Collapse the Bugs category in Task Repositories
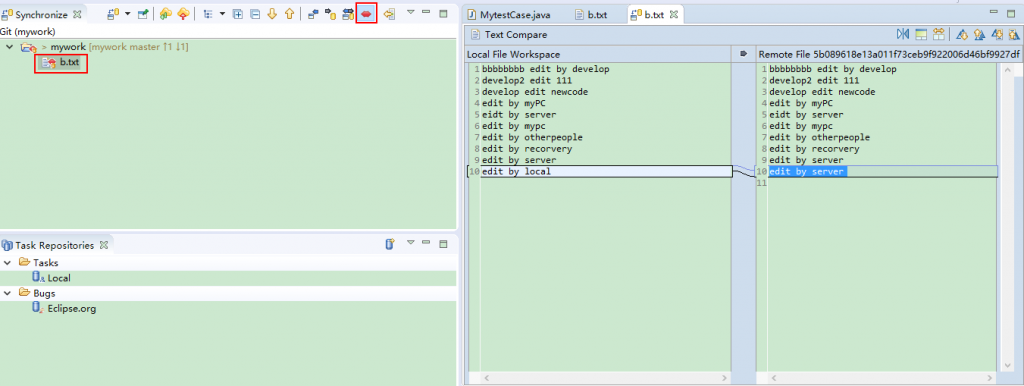Viewport: 1024px width, 386px height. (8, 293)
